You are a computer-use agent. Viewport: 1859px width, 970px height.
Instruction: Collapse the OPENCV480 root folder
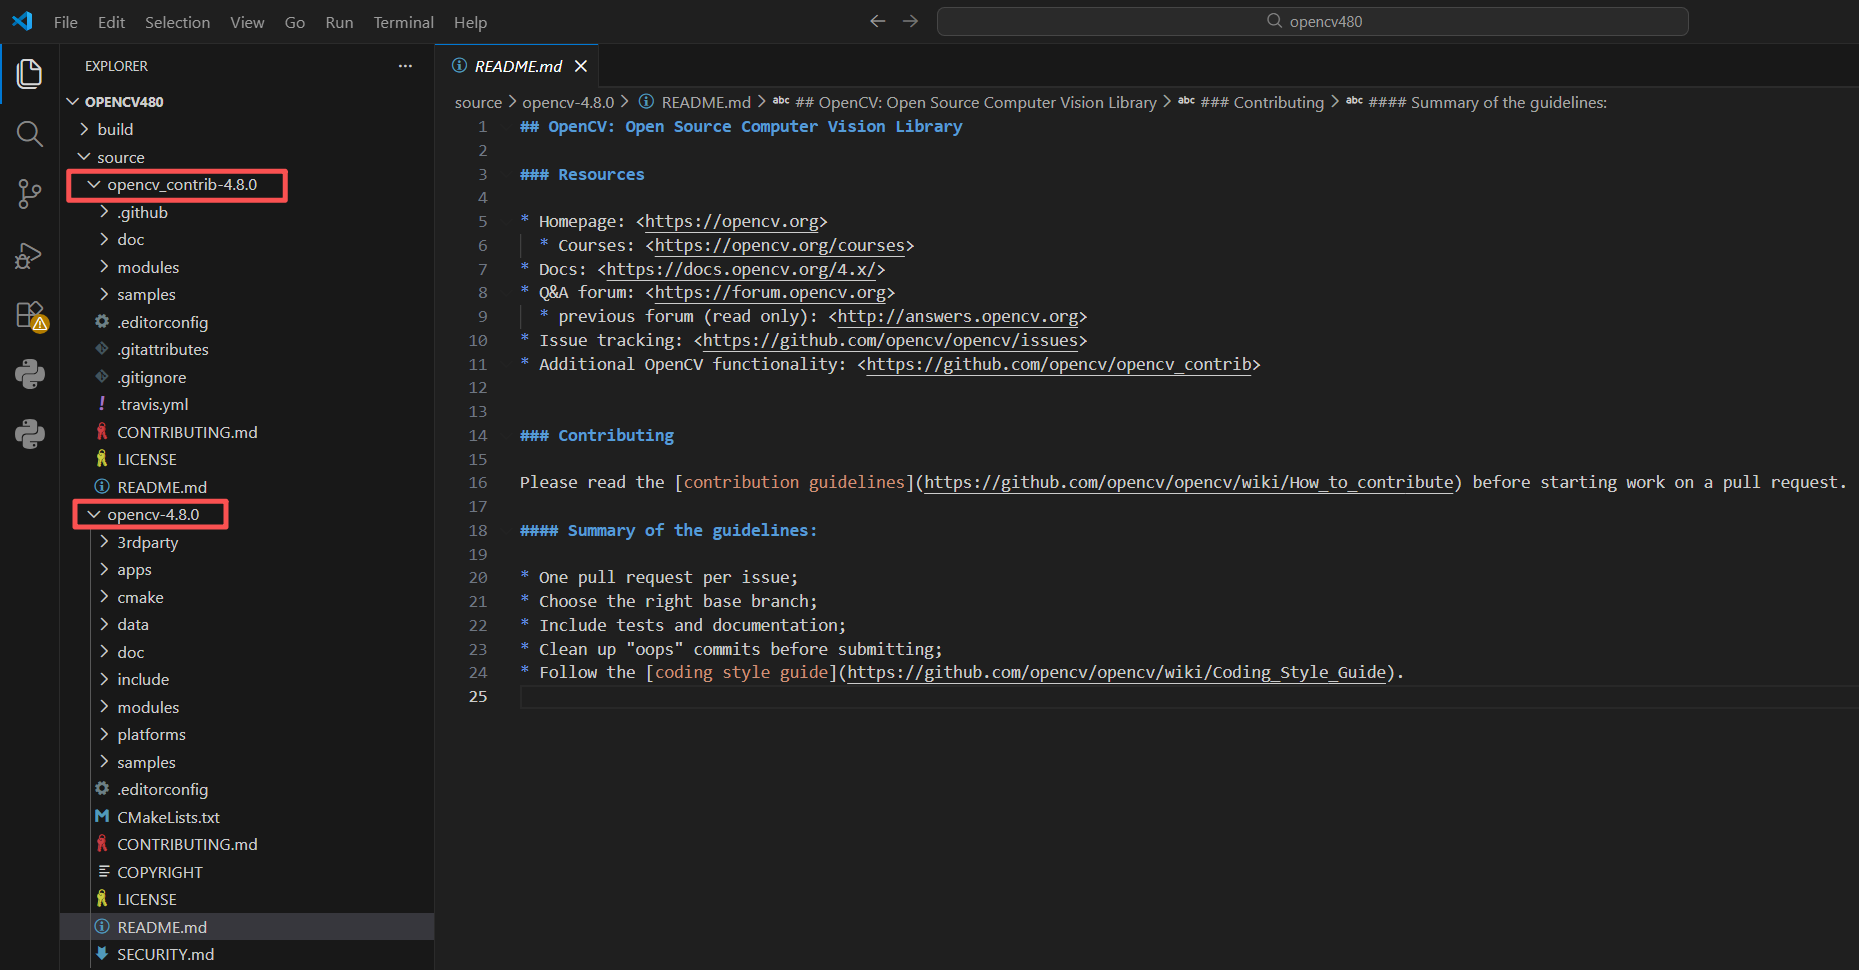pyautogui.click(x=247, y=102)
